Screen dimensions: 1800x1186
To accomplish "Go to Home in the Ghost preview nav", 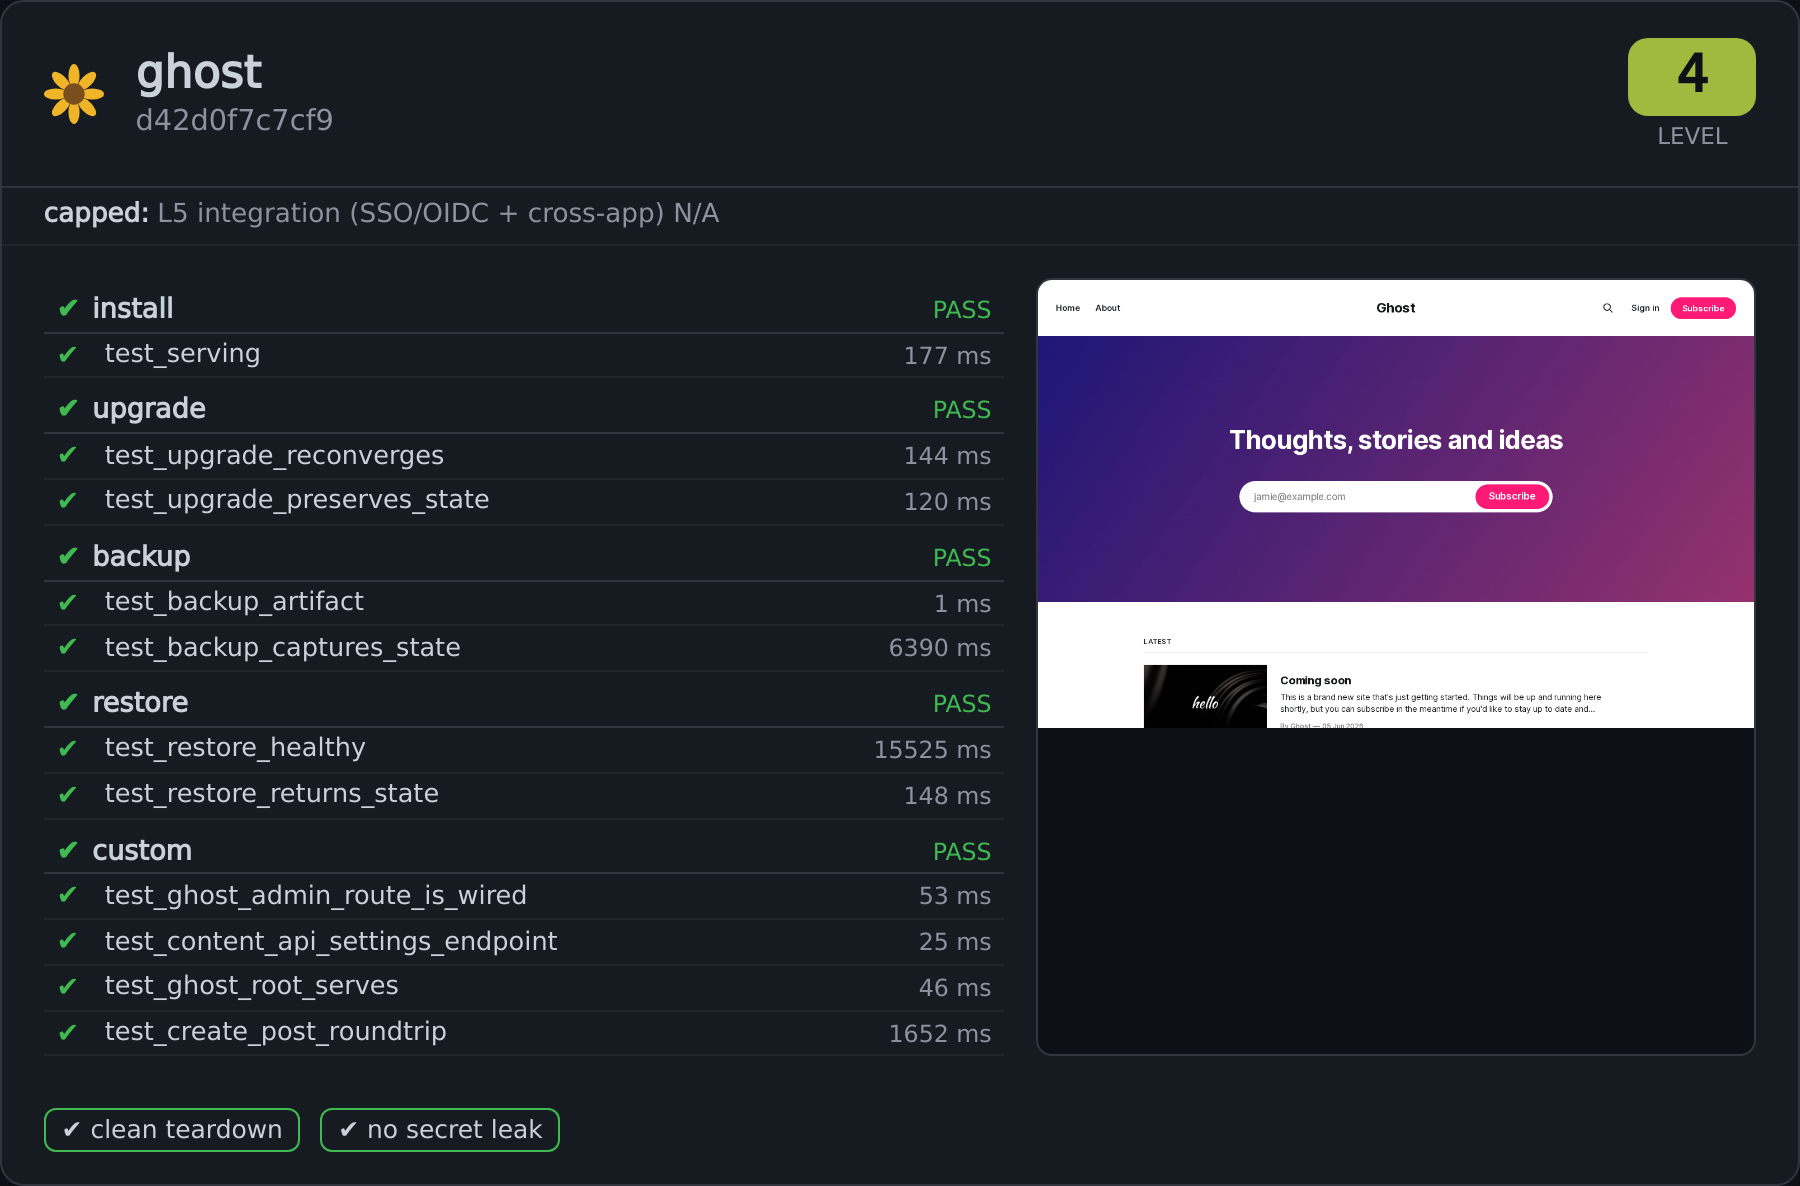I will click(1068, 308).
